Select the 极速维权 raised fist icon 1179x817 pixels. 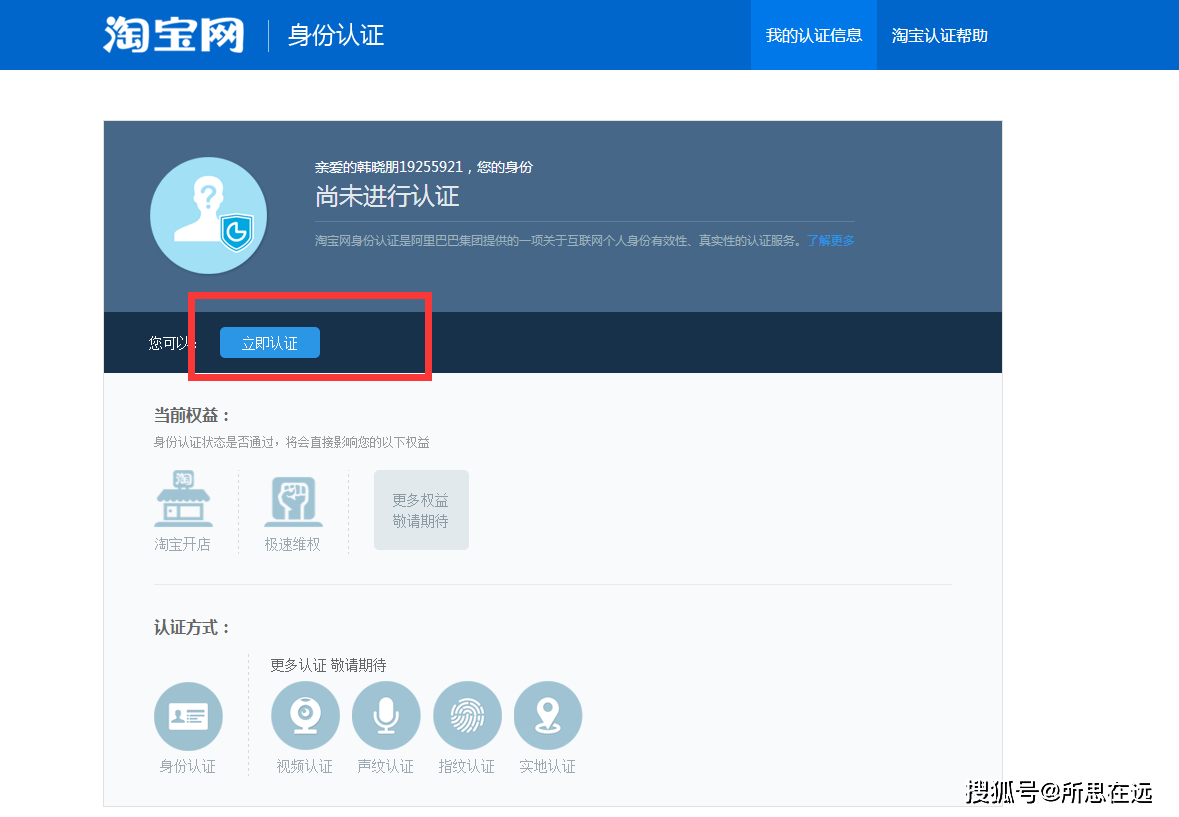[293, 500]
